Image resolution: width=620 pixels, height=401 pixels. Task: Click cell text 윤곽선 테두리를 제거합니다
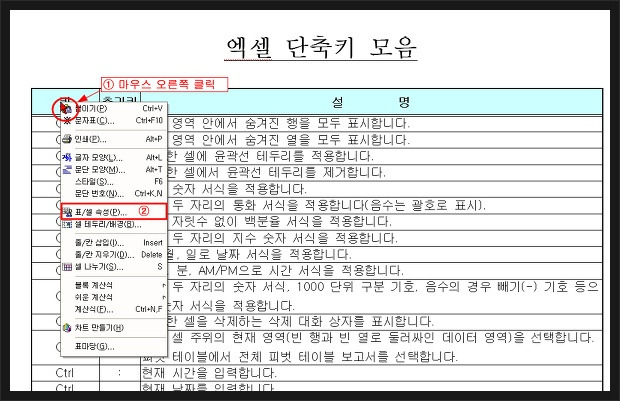(x=306, y=172)
